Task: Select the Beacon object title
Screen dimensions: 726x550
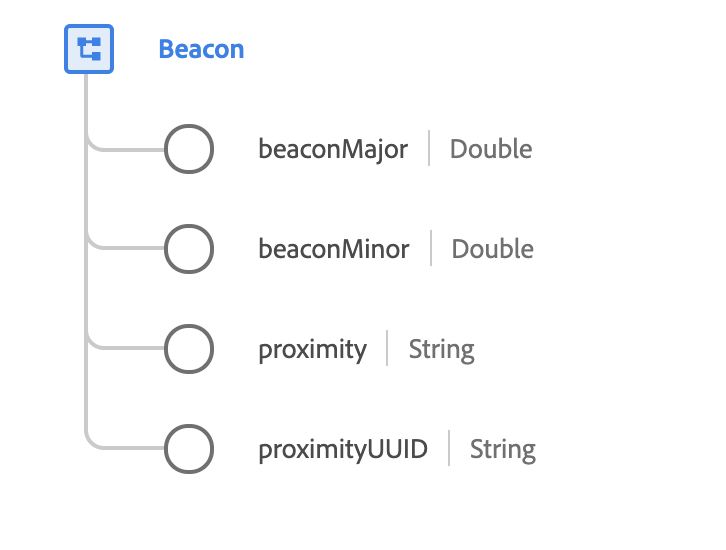Action: [201, 49]
